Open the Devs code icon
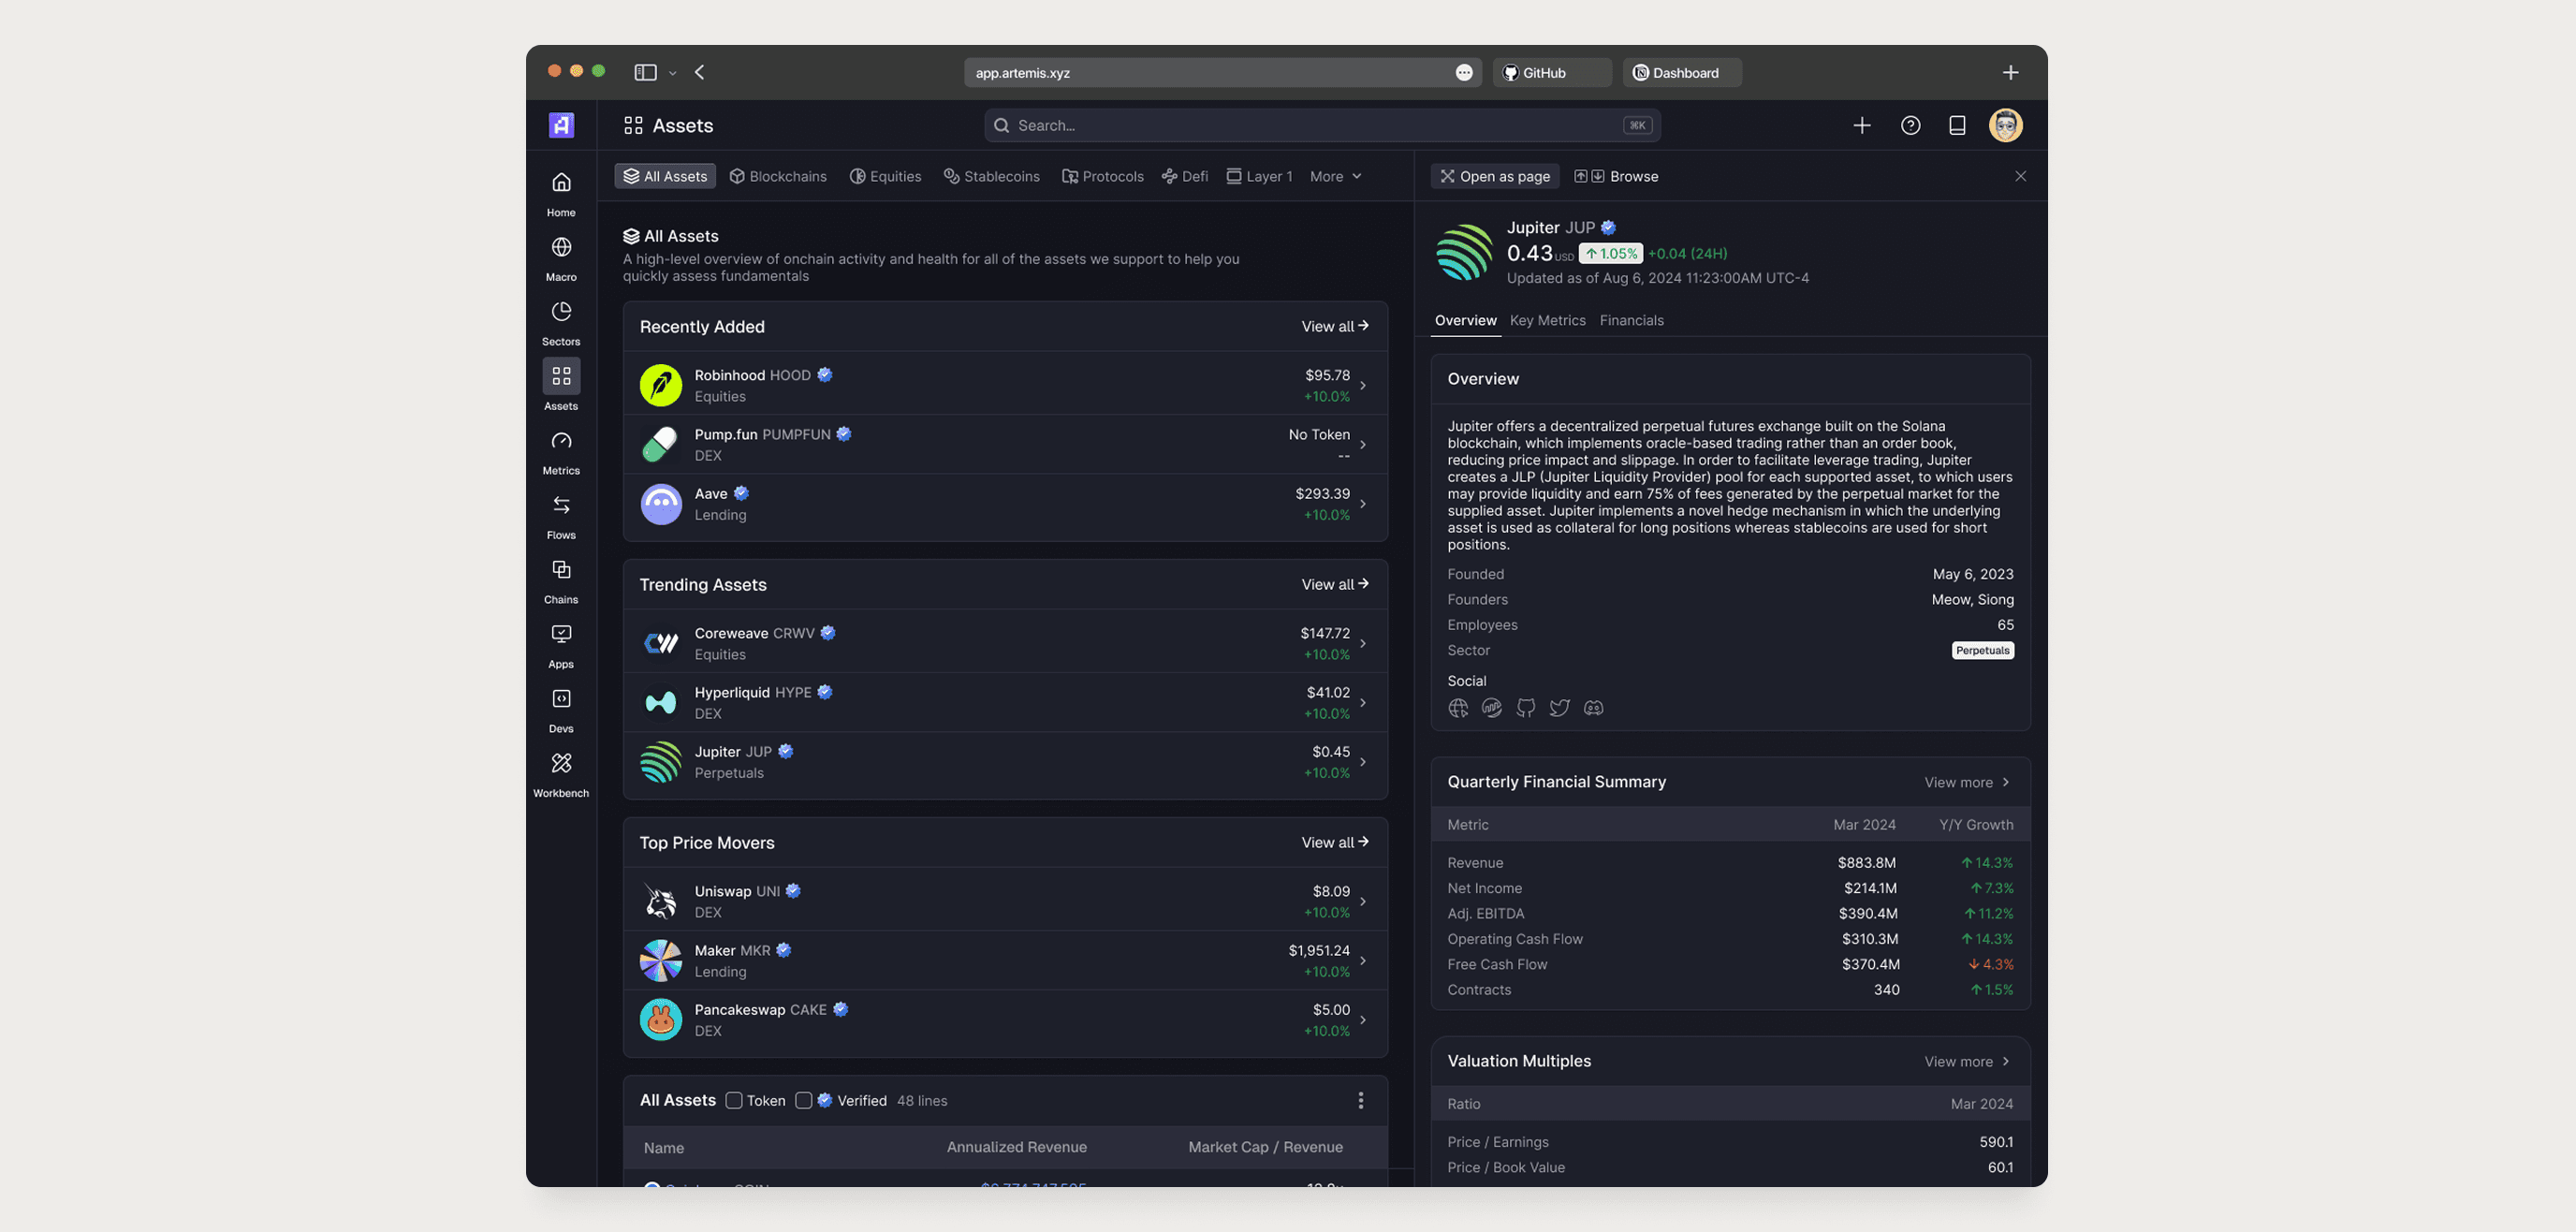The width and height of the screenshot is (2576, 1232). (x=561, y=699)
